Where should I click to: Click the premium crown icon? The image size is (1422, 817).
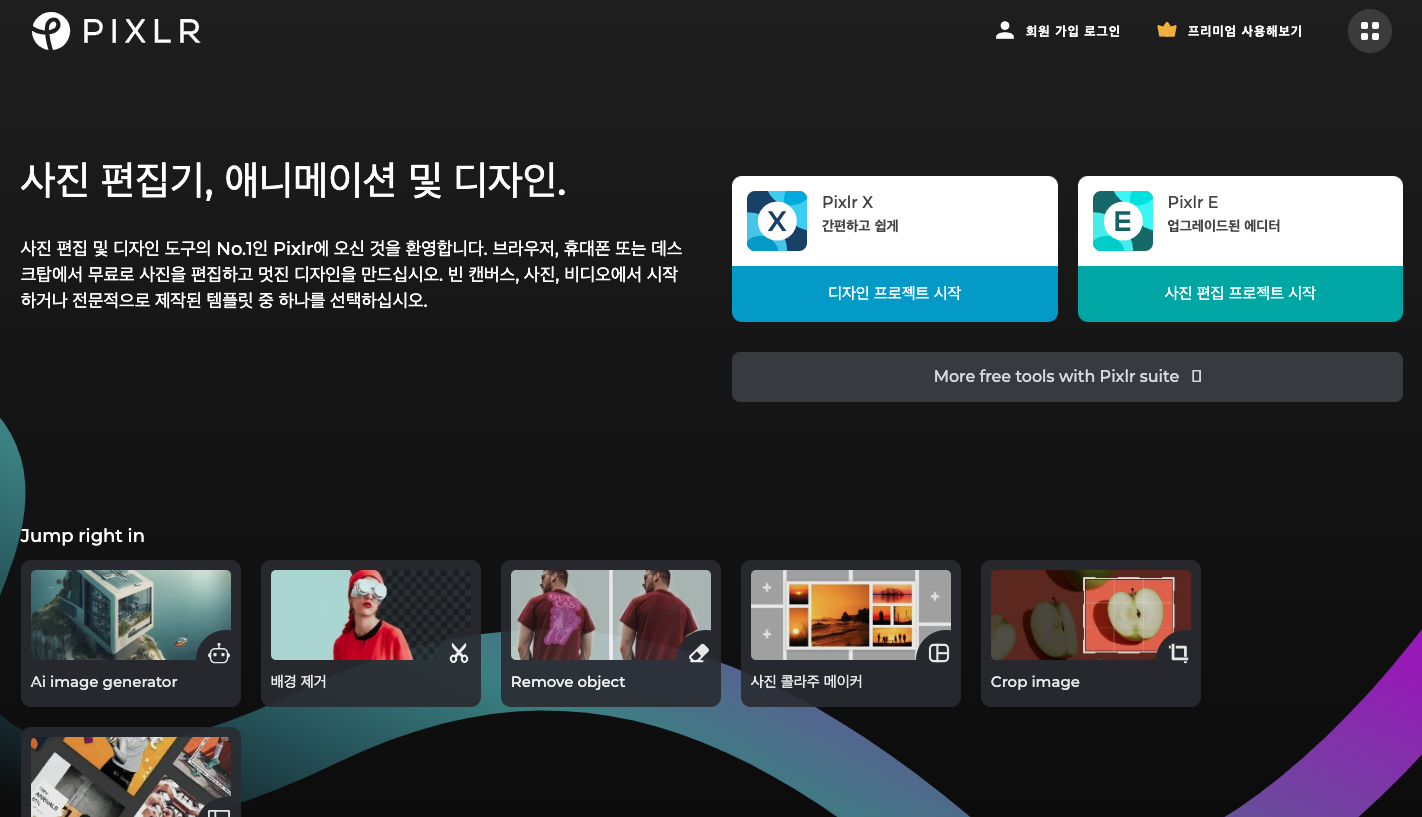pos(1167,30)
